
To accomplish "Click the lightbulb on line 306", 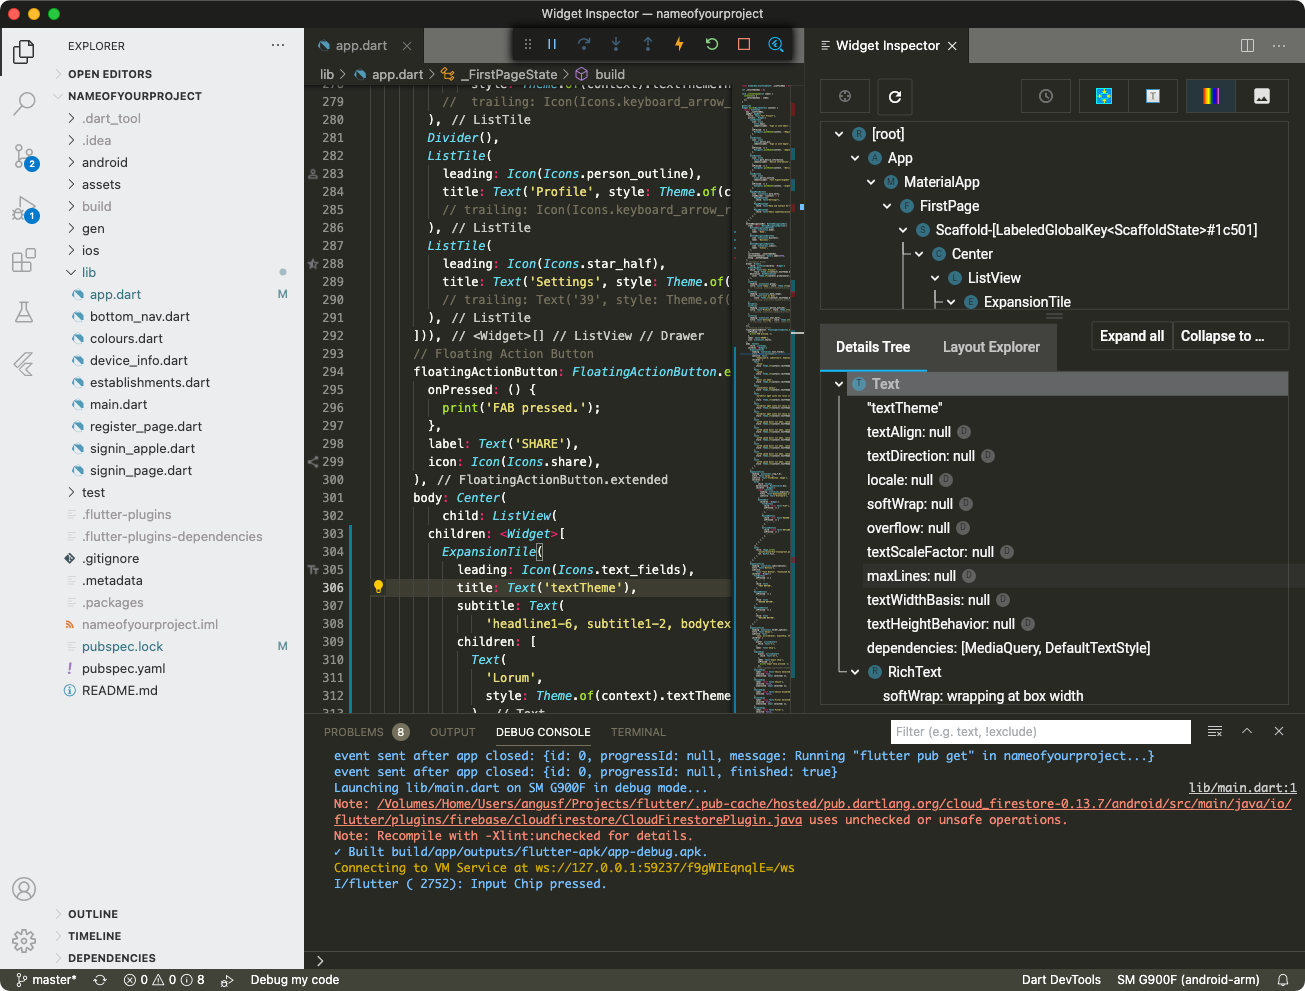I will [378, 587].
